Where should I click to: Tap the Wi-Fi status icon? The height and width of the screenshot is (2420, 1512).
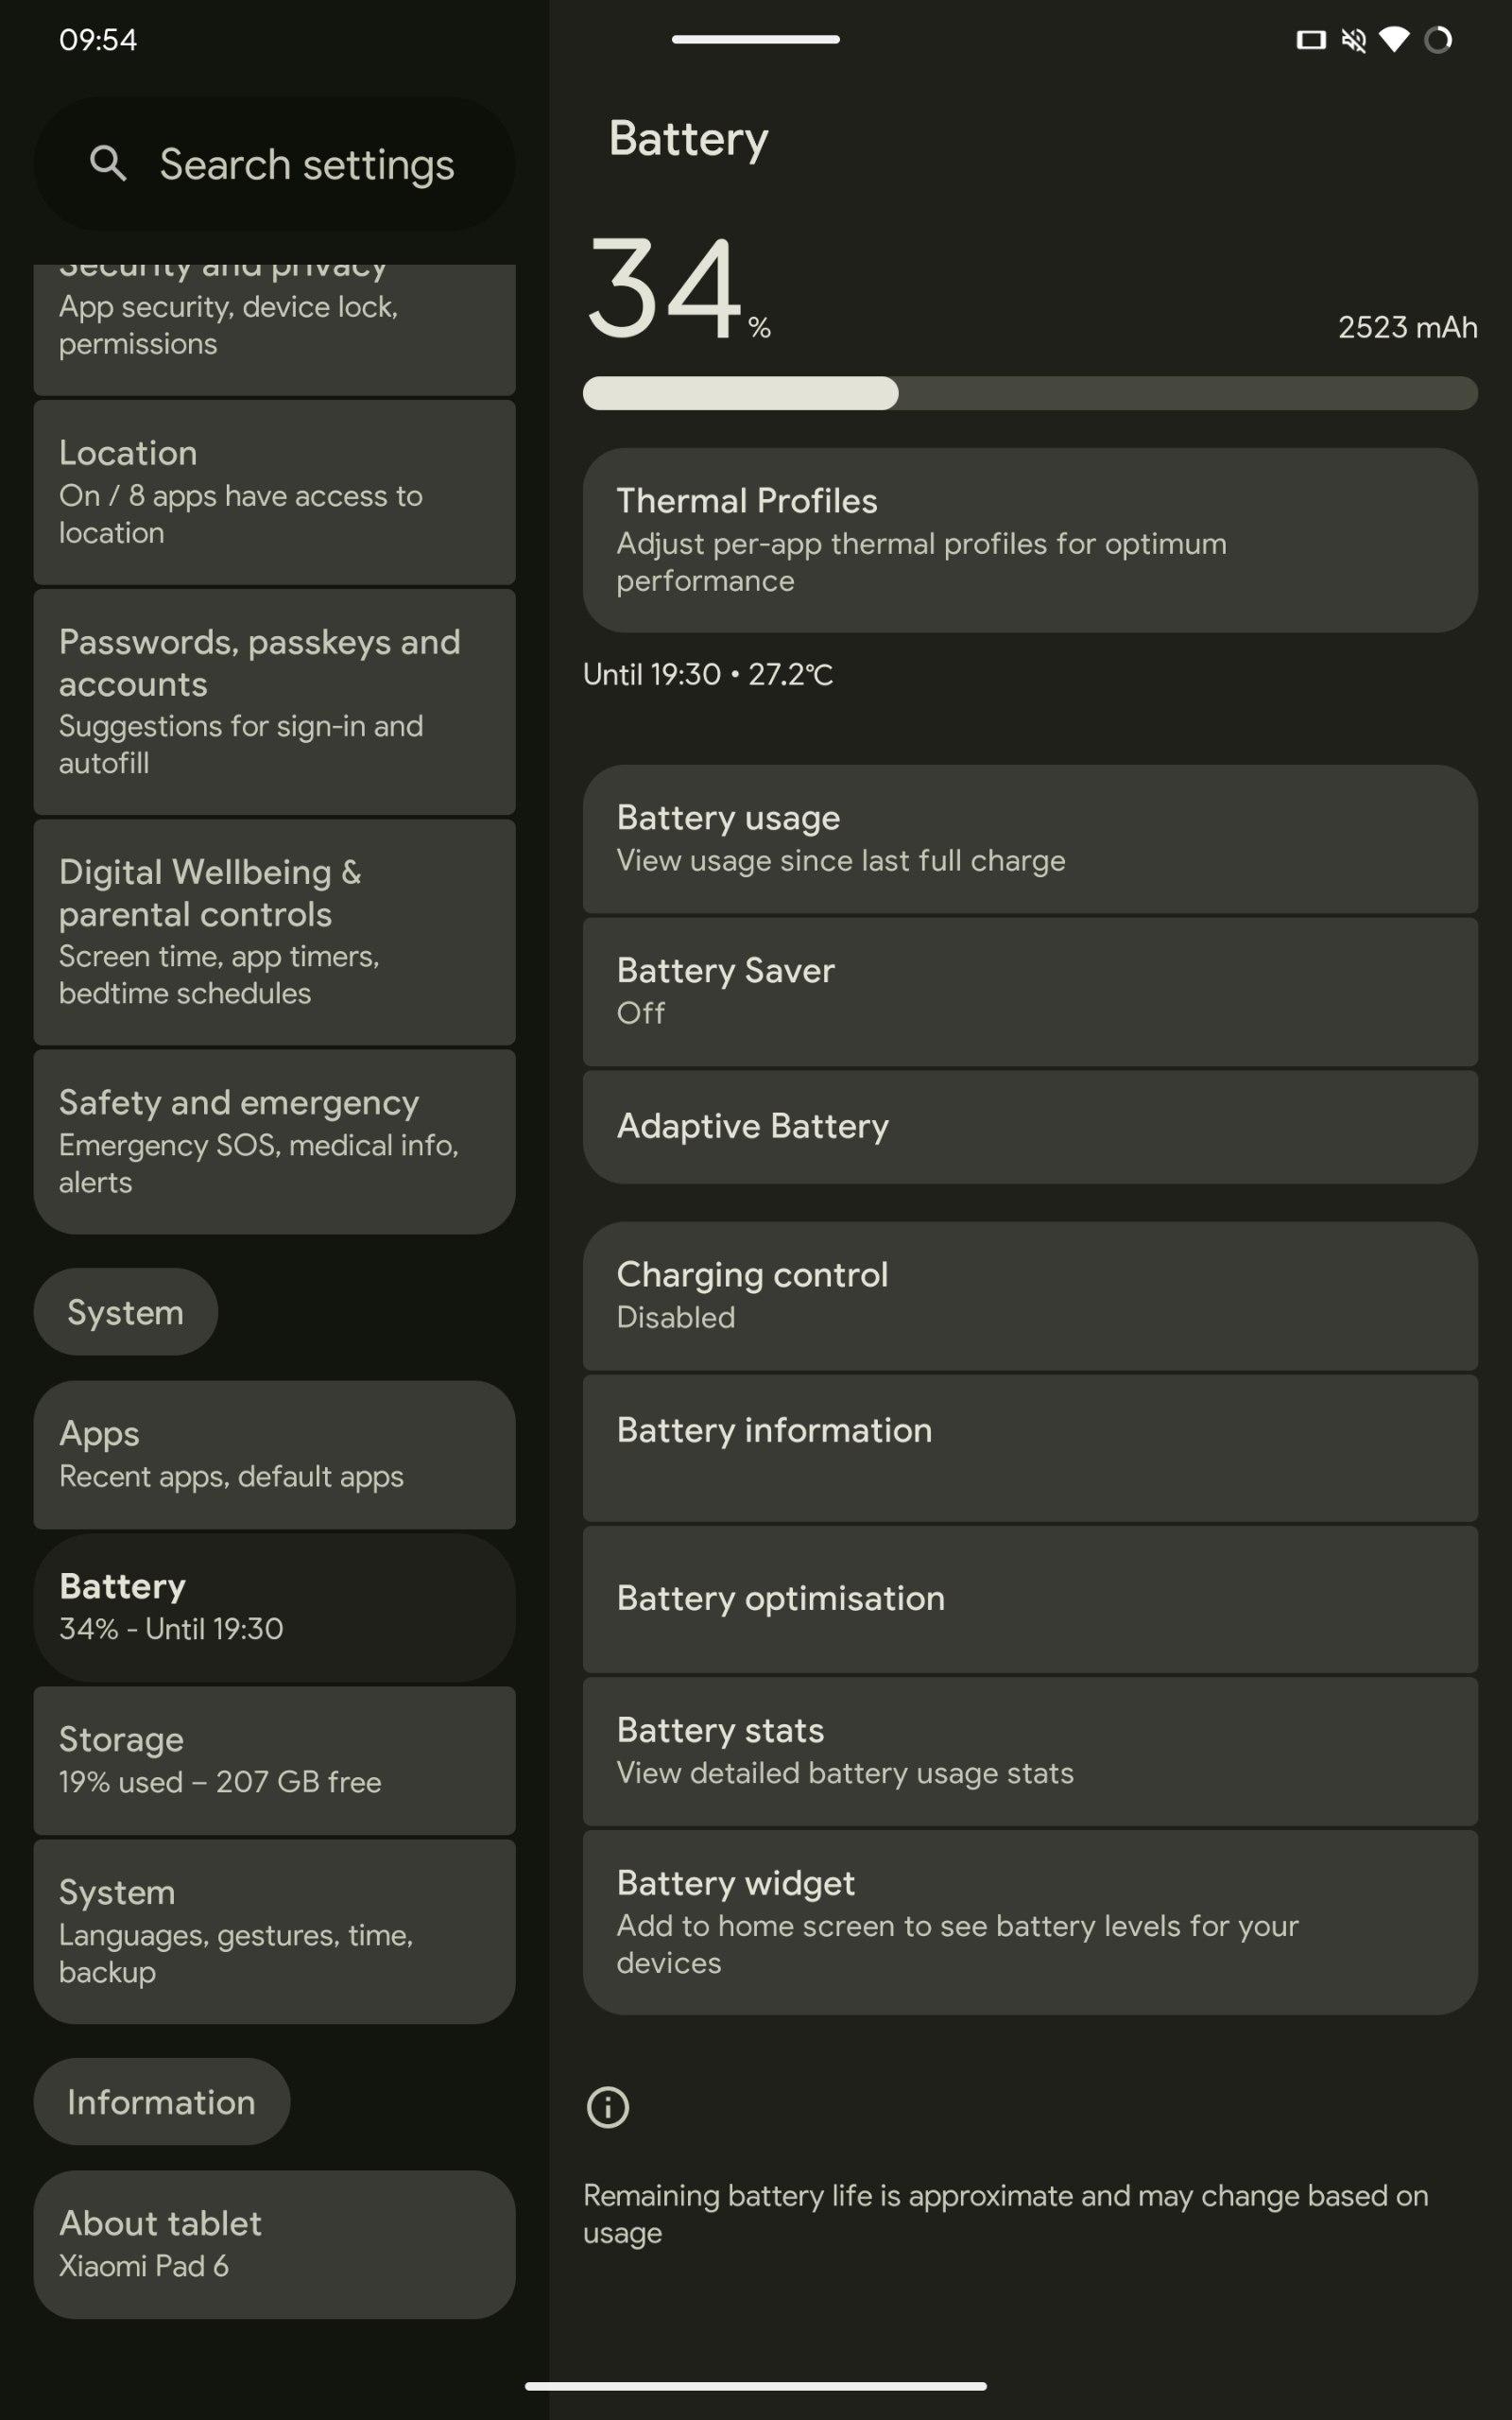(x=1393, y=40)
